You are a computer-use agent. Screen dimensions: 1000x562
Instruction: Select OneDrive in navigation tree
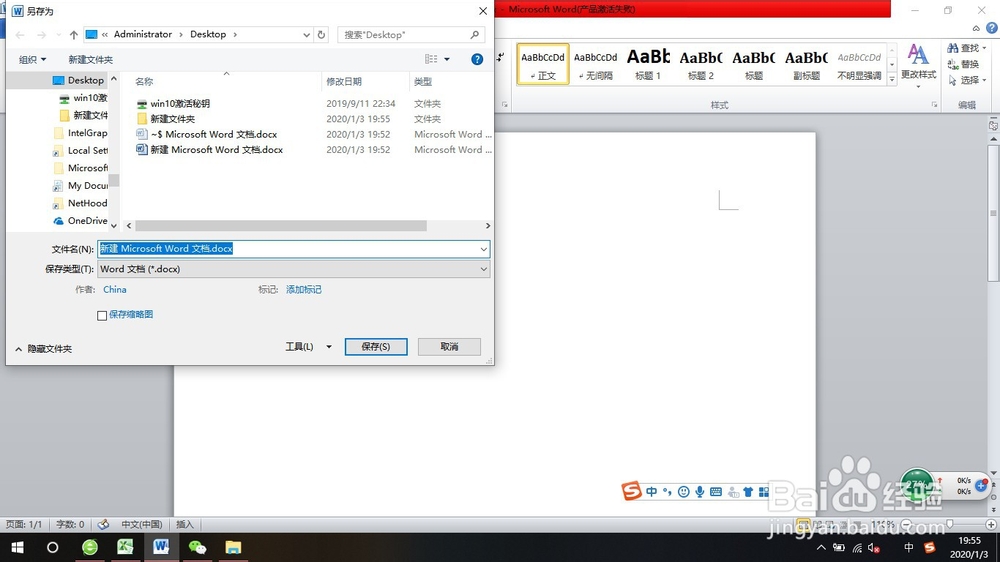[x=81, y=221]
